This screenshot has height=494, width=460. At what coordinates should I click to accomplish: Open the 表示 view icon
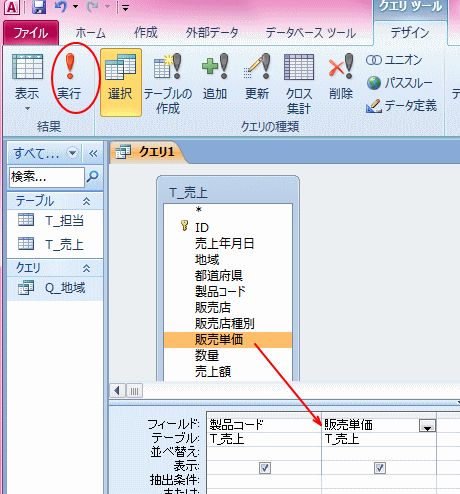coord(27,67)
